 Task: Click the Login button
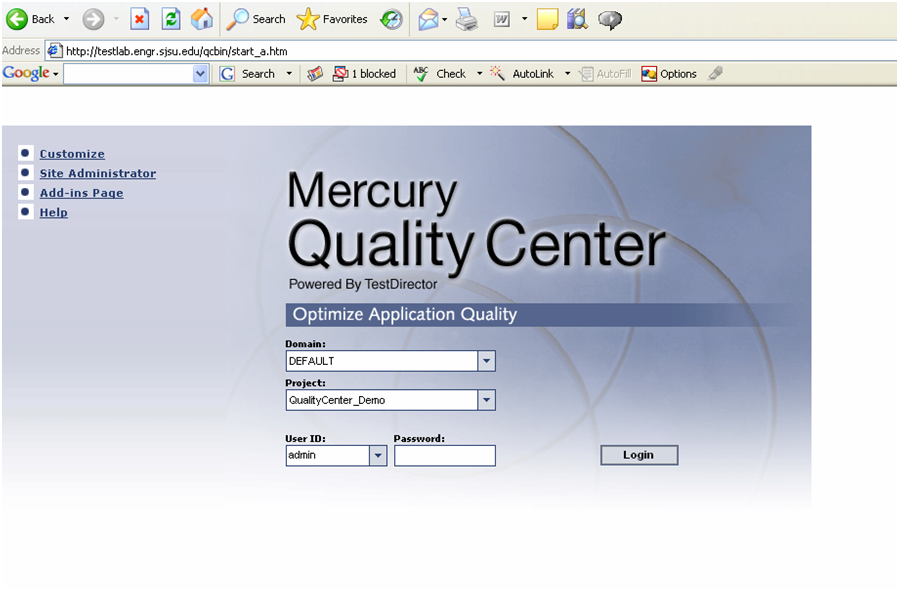pyautogui.click(x=638, y=455)
